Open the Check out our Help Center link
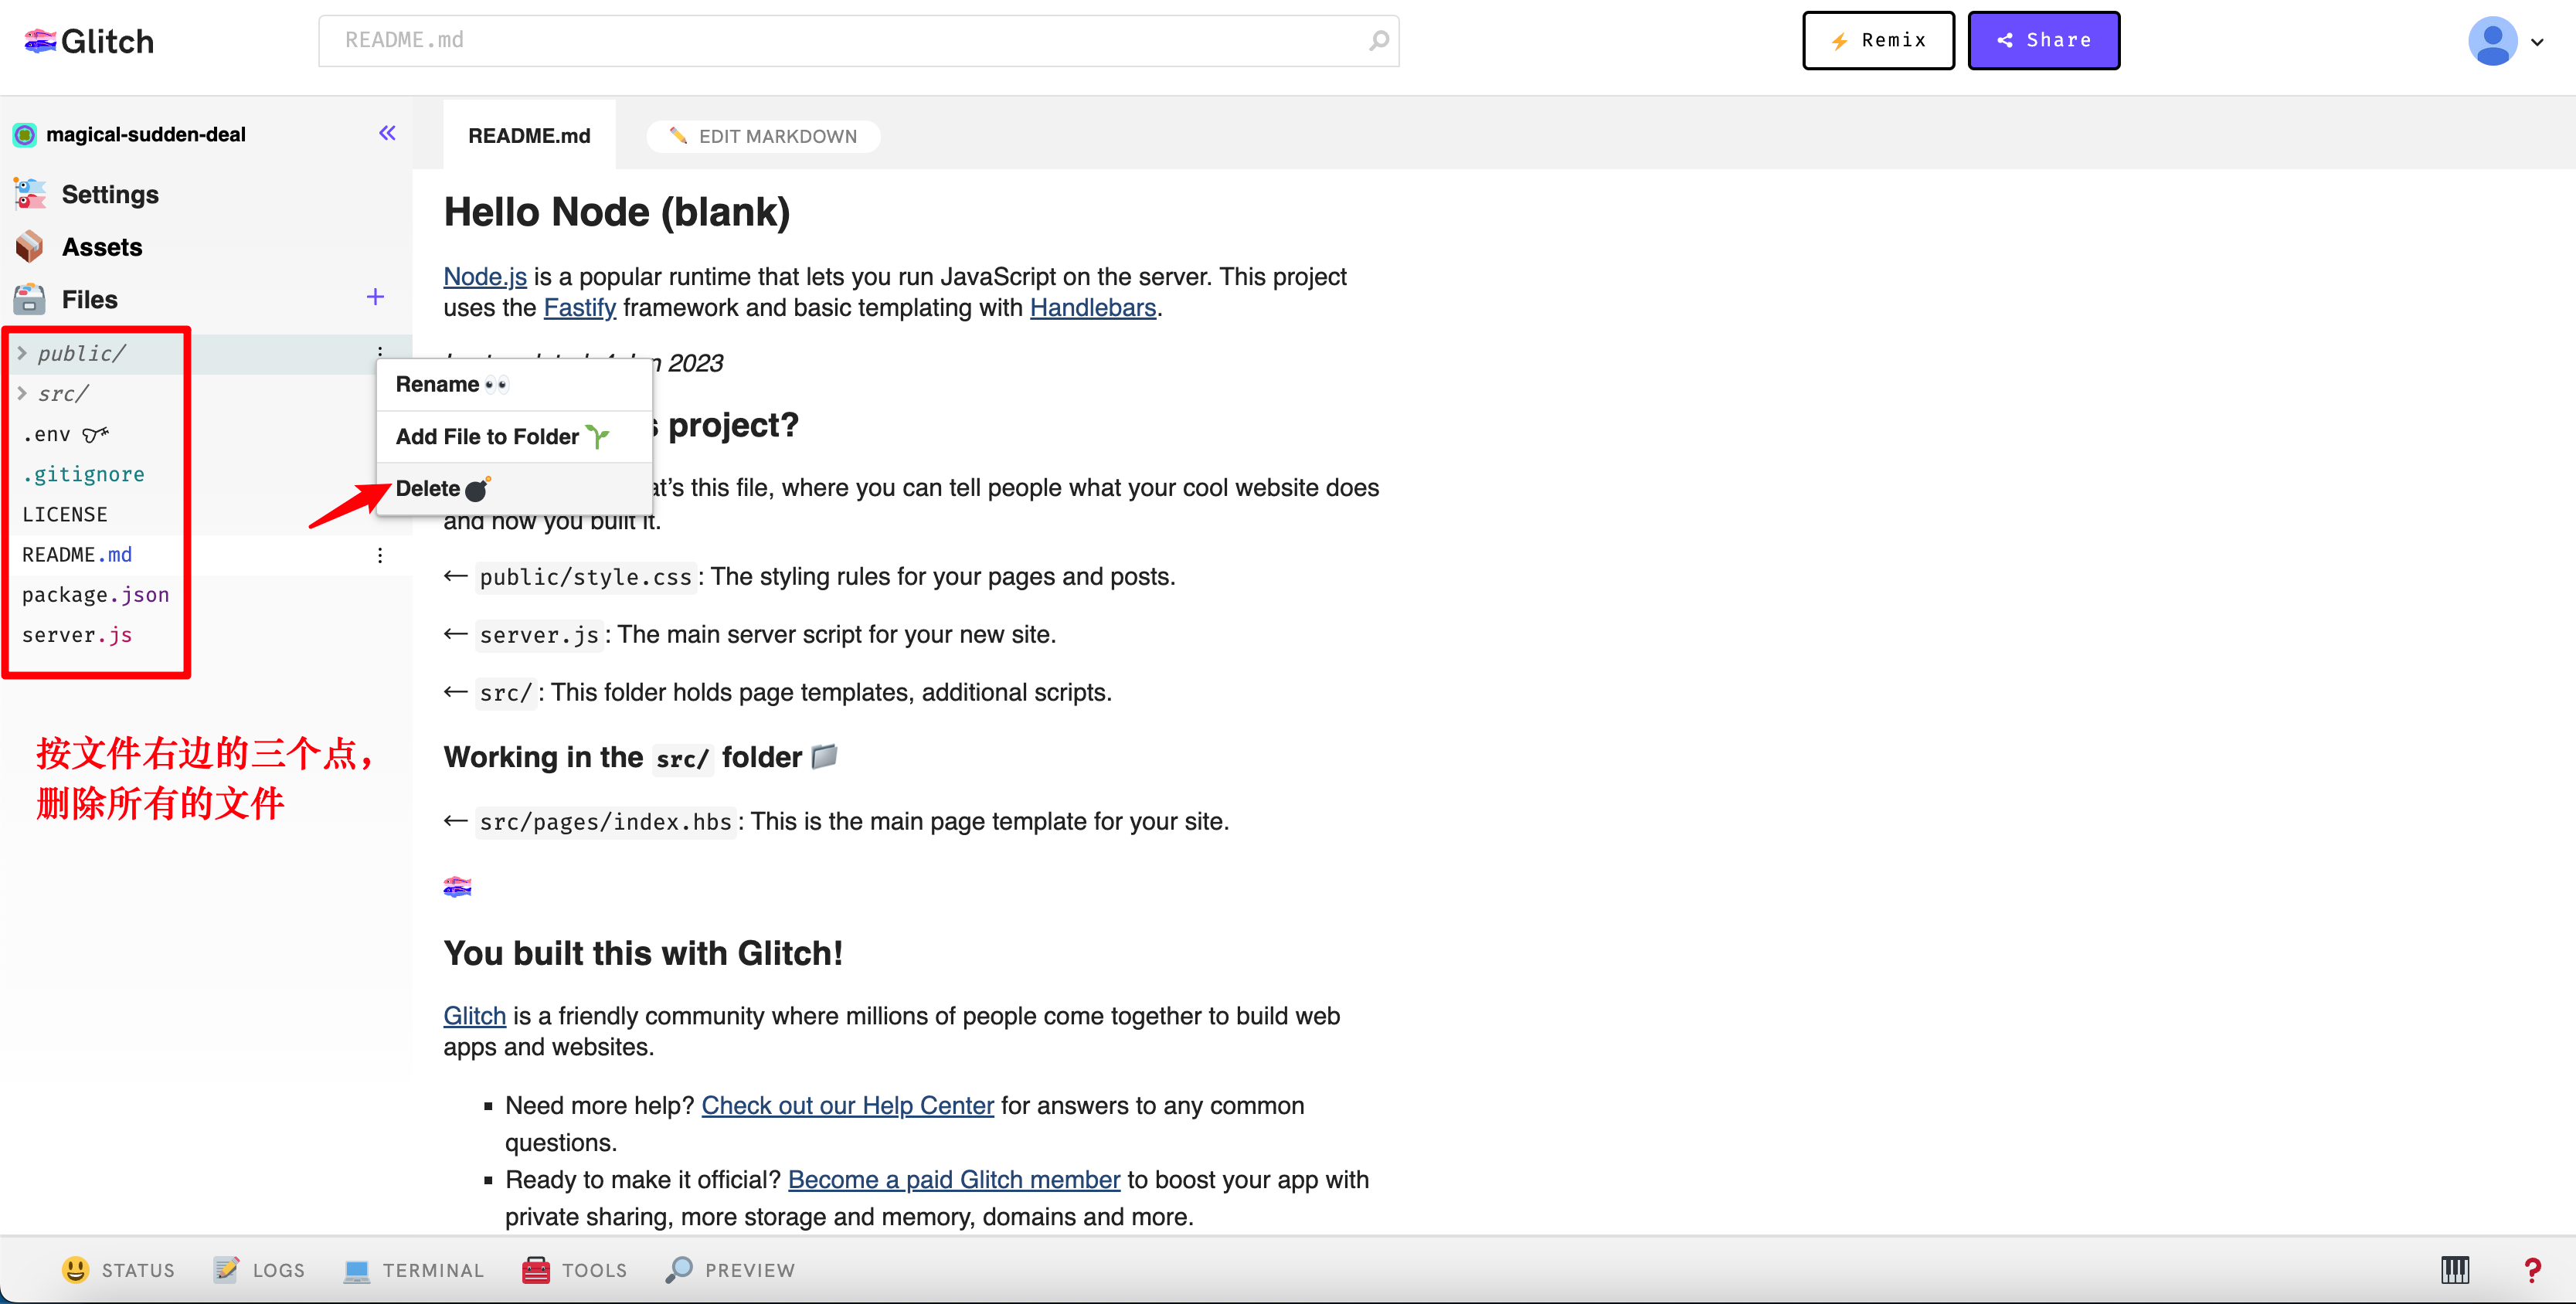 (x=847, y=1105)
